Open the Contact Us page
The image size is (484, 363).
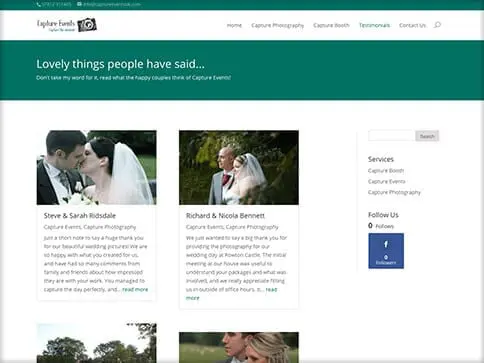(412, 25)
